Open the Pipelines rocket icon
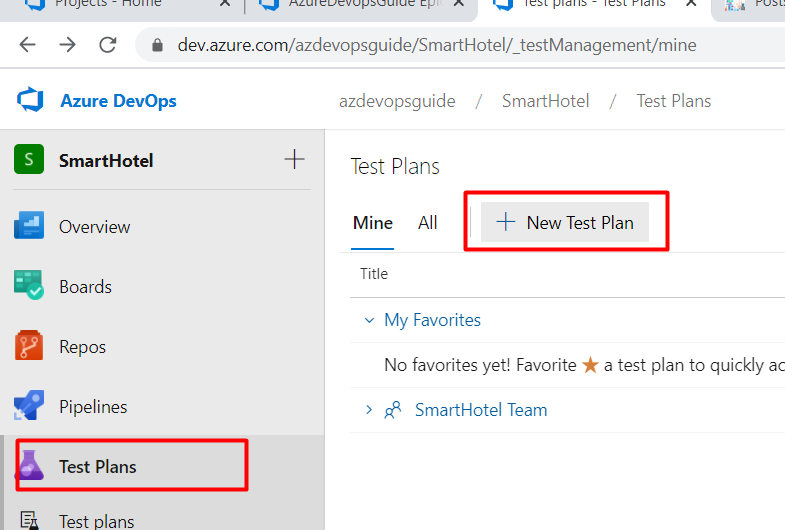Screen dimensions: 785x530 [29, 405]
